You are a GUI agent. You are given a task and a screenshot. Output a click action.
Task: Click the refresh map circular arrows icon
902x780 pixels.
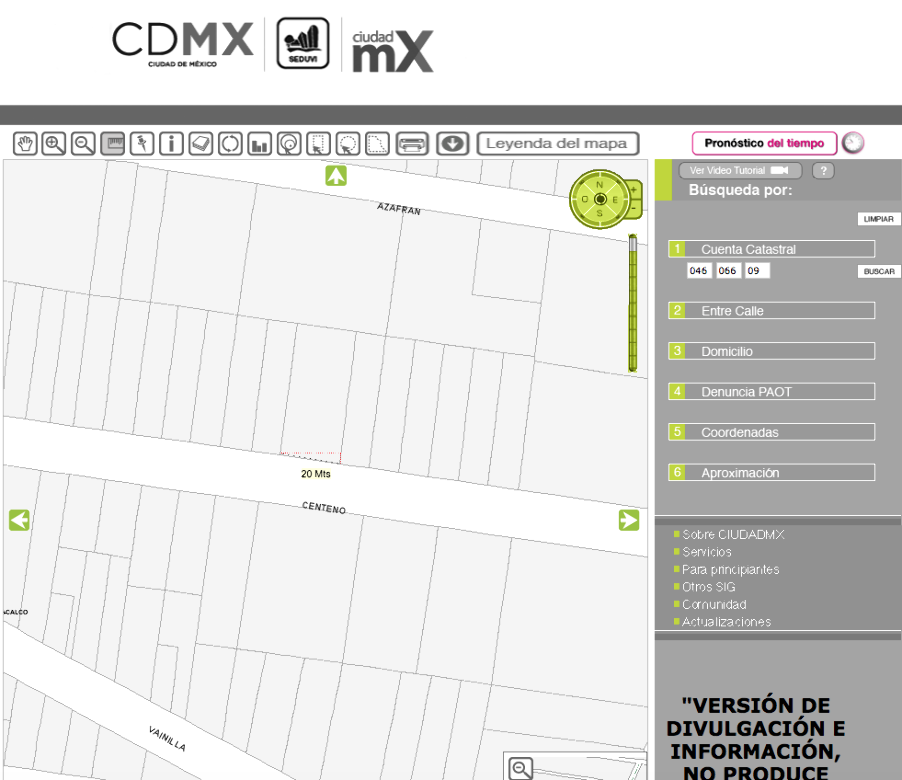point(230,144)
